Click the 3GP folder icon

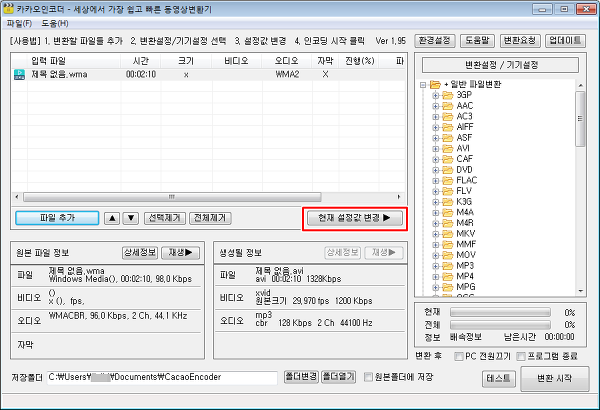coord(448,95)
